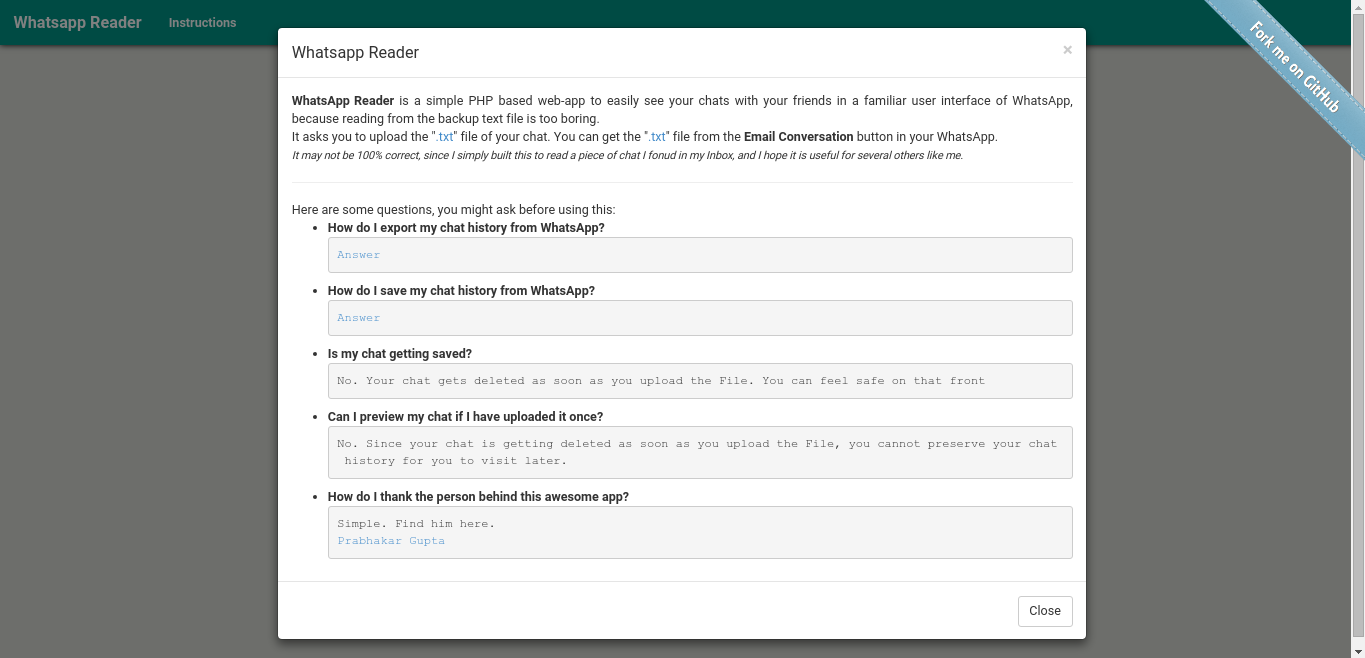Open Answer link under export chat history question
The width and height of the screenshot is (1365, 658).
point(358,255)
